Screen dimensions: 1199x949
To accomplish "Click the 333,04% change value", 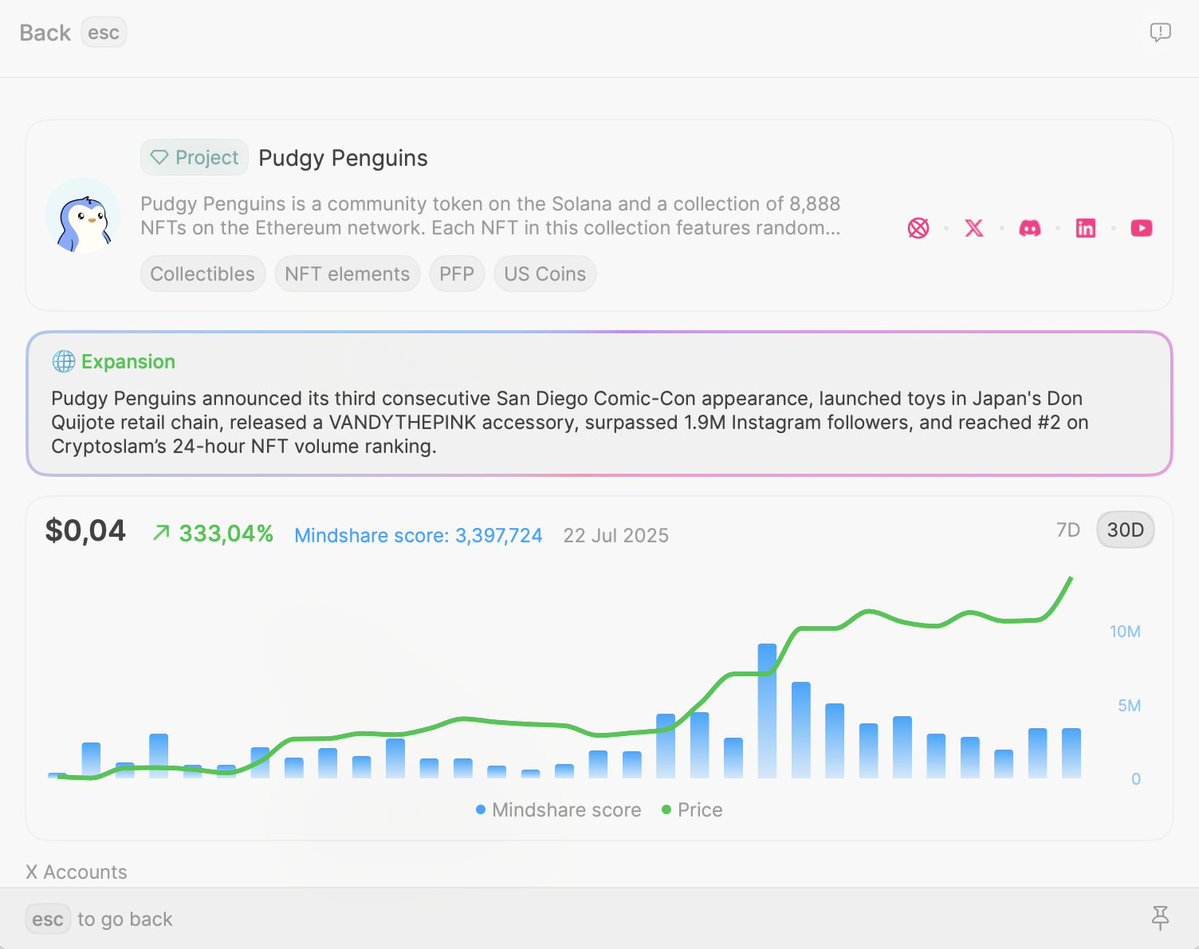I will [x=226, y=534].
